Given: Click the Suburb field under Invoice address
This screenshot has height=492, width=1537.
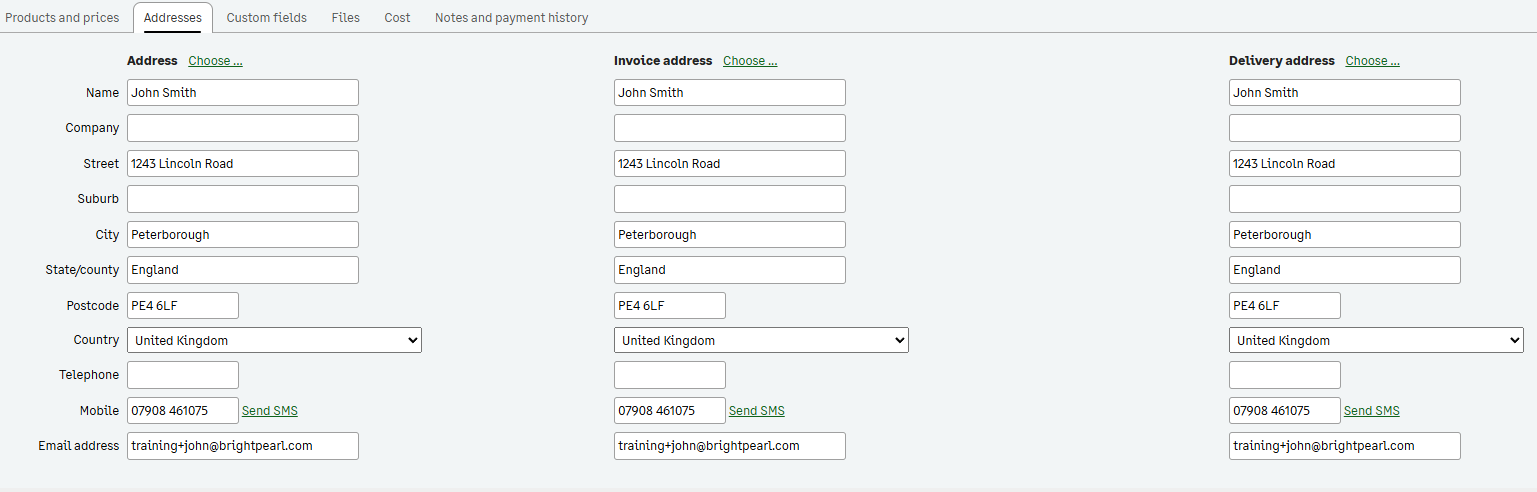Looking at the screenshot, I should tap(730, 199).
